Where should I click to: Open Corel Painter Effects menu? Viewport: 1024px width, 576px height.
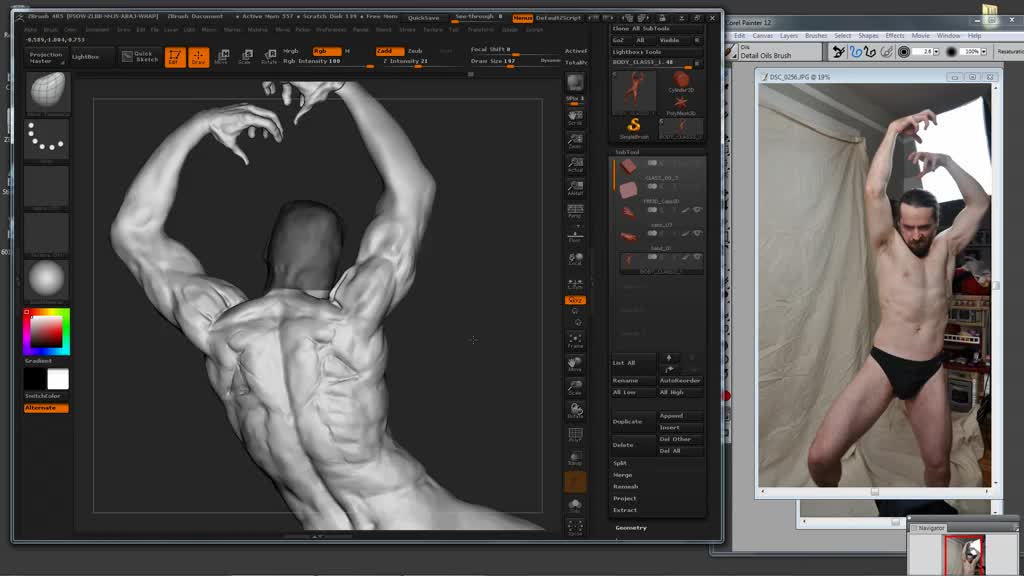point(895,36)
